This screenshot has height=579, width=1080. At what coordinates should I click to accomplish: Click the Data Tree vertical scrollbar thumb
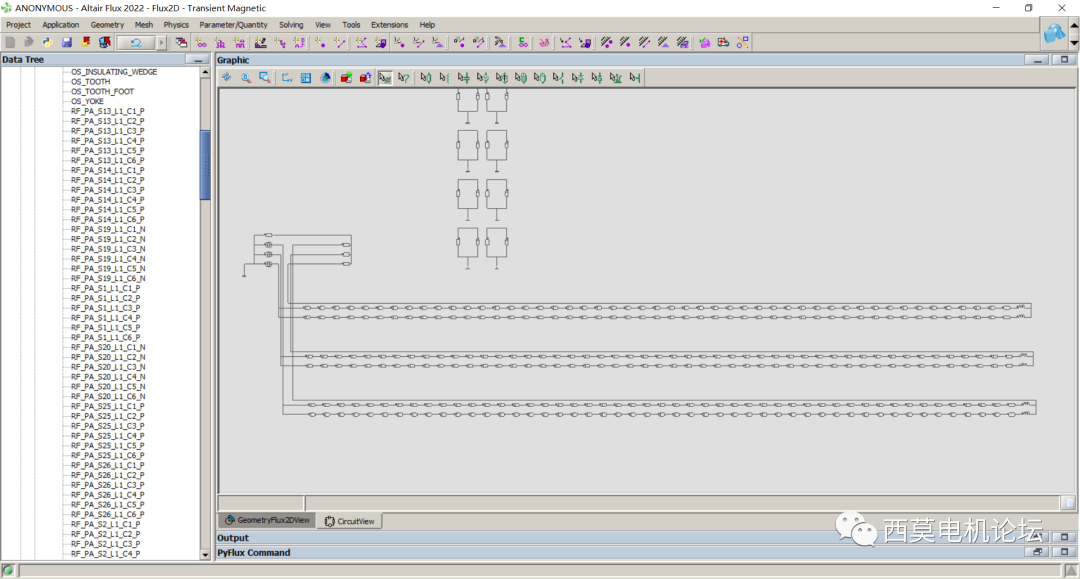pyautogui.click(x=205, y=165)
